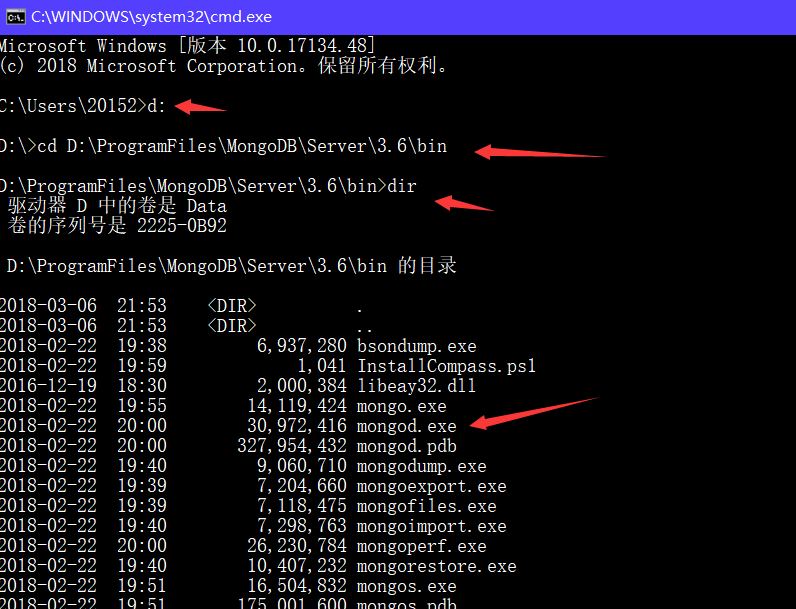Click the 'cd D:\ProgramFiles\MongoDB\Server\3.6\bin' command
This screenshot has width=796, height=609.
click(x=242, y=146)
